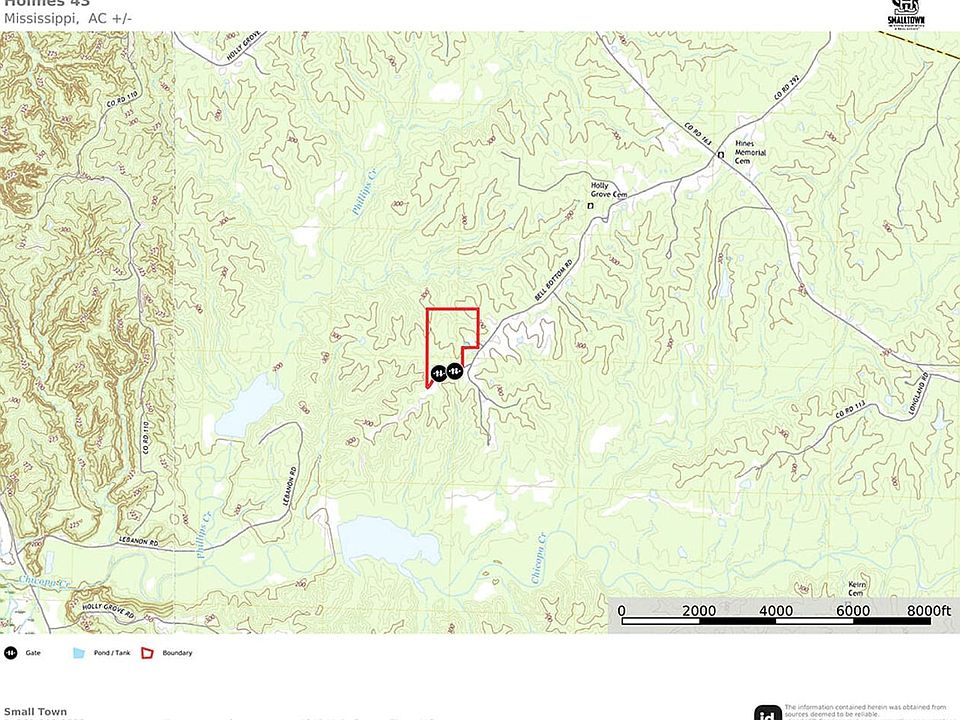Select the red Boundary icon in the legend
The height and width of the screenshot is (720, 960).
pyautogui.click(x=147, y=653)
